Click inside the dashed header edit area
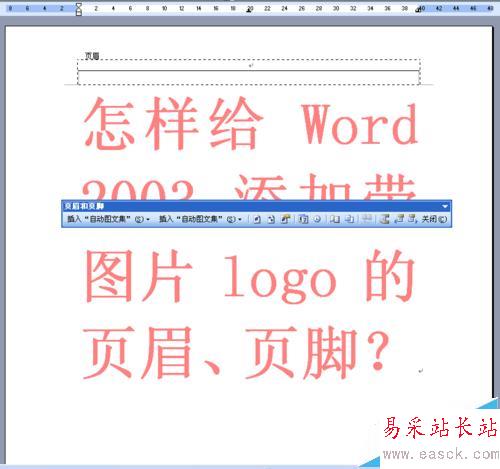This screenshot has height=469, width=500. click(x=249, y=72)
